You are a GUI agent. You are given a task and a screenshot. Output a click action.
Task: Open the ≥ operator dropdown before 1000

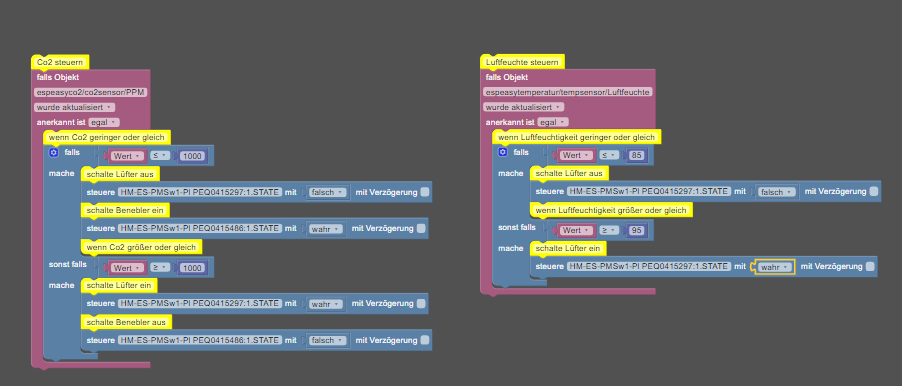pos(160,267)
